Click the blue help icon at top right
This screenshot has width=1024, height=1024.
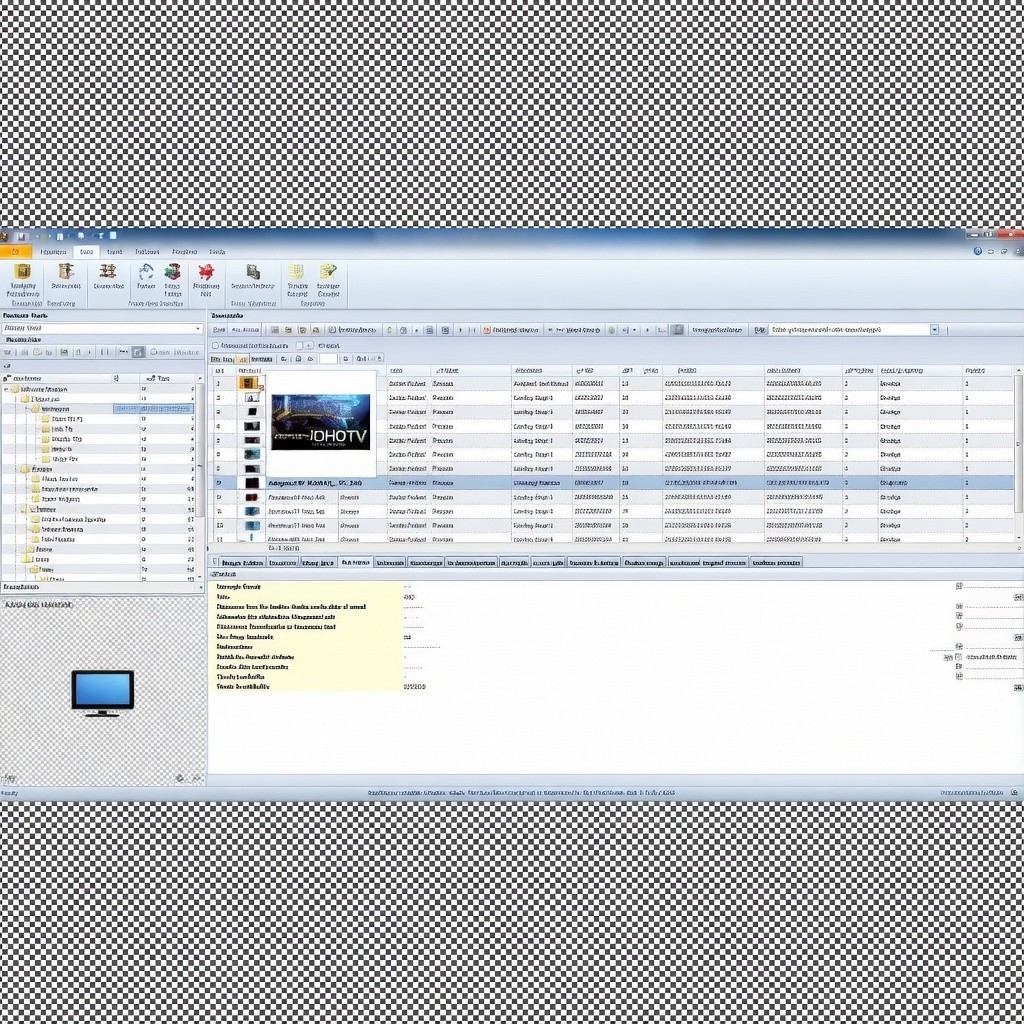point(978,251)
